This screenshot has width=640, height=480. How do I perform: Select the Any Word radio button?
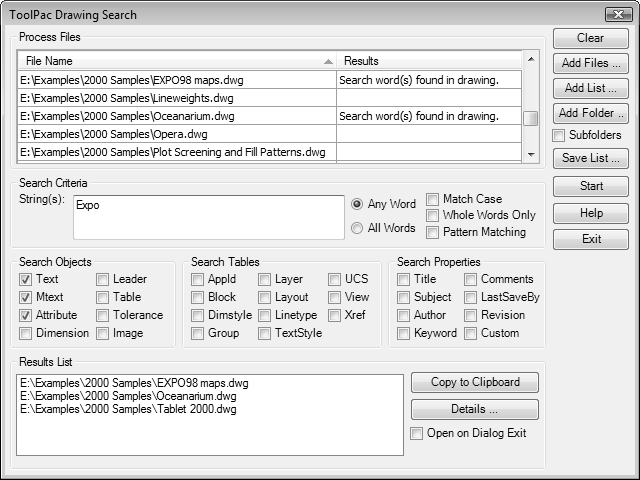(357, 204)
